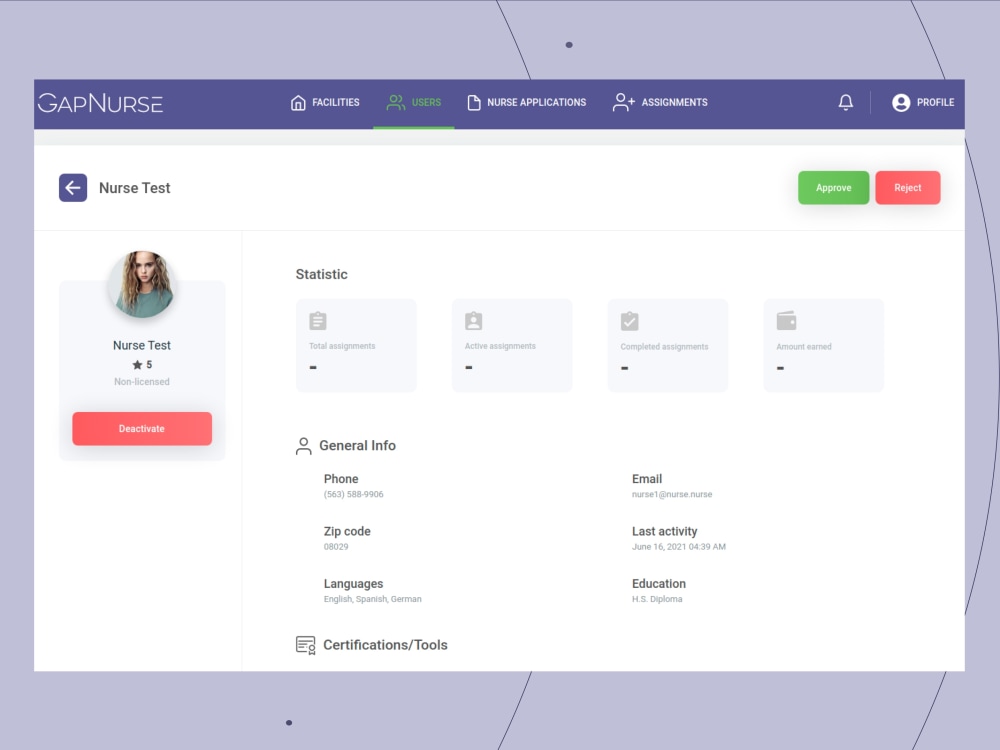Click the Profile avatar icon
This screenshot has width=1000, height=750.
[x=901, y=102]
